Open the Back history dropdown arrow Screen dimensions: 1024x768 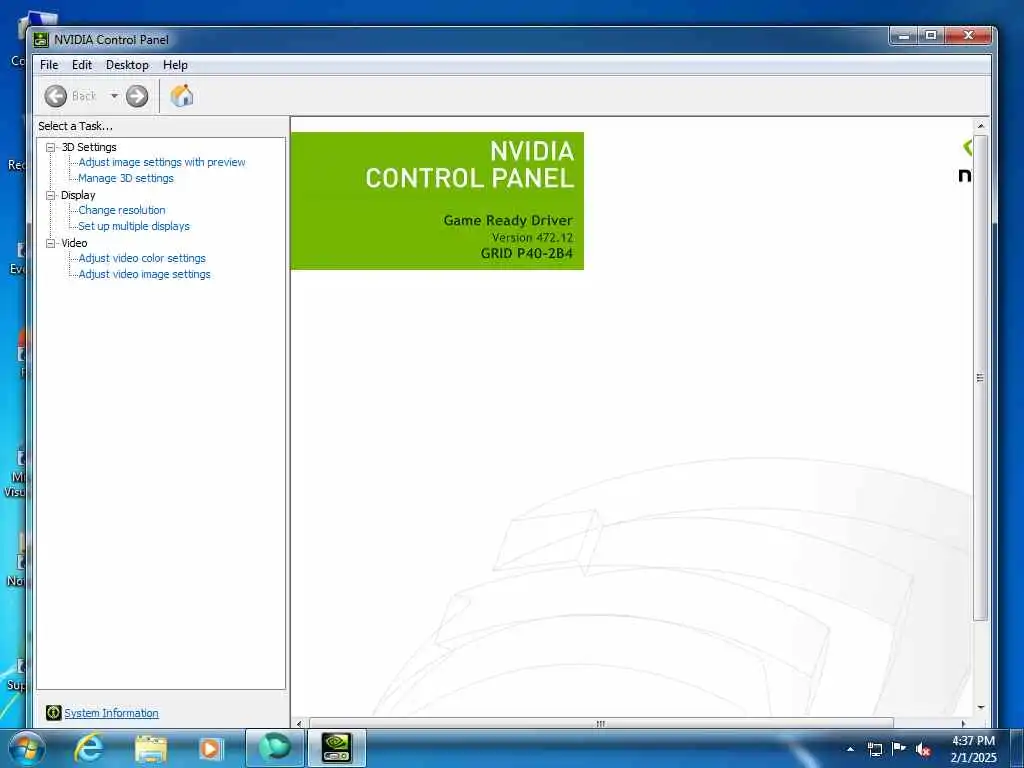(x=114, y=96)
